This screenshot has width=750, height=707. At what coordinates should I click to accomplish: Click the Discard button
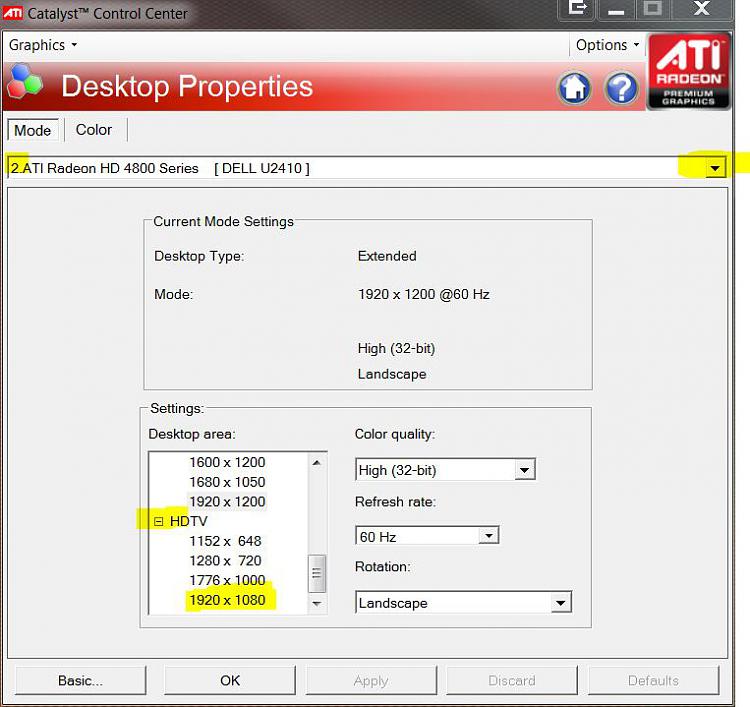point(512,680)
